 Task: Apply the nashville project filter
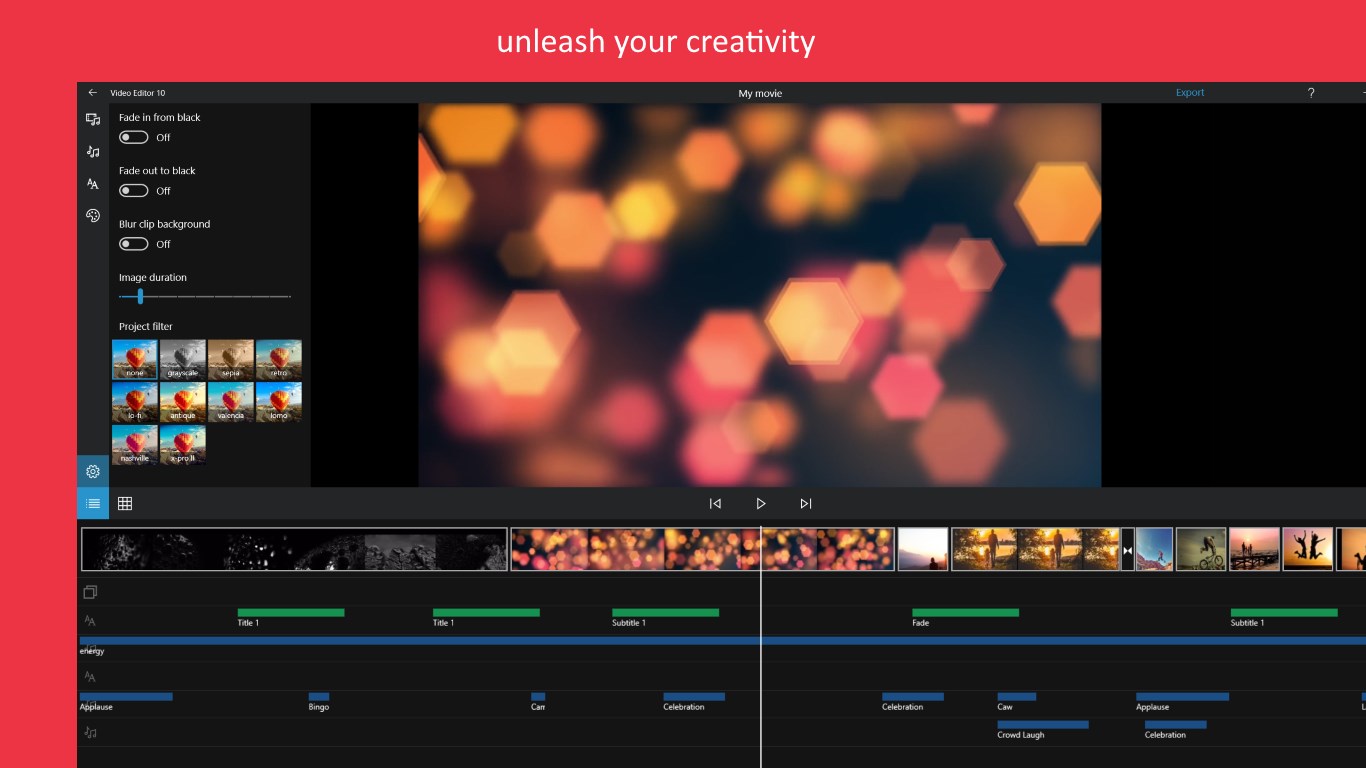click(x=135, y=445)
